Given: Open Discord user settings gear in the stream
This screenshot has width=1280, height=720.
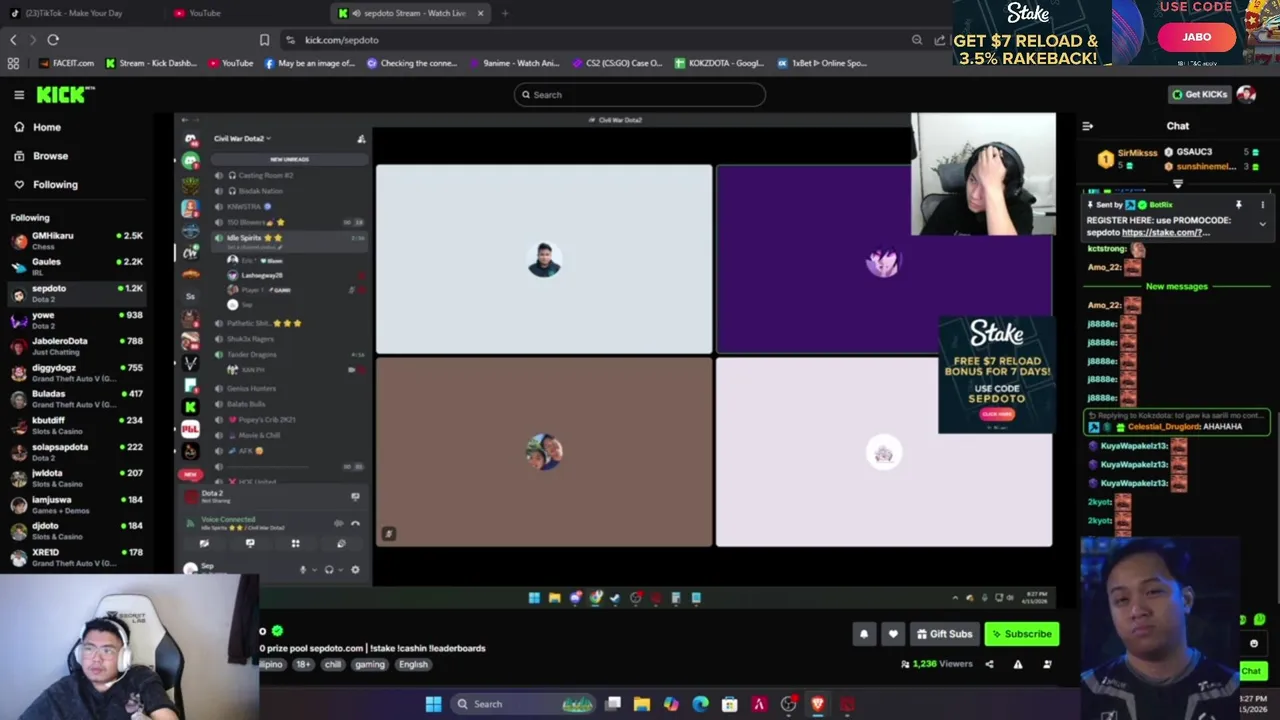Looking at the screenshot, I should point(355,570).
